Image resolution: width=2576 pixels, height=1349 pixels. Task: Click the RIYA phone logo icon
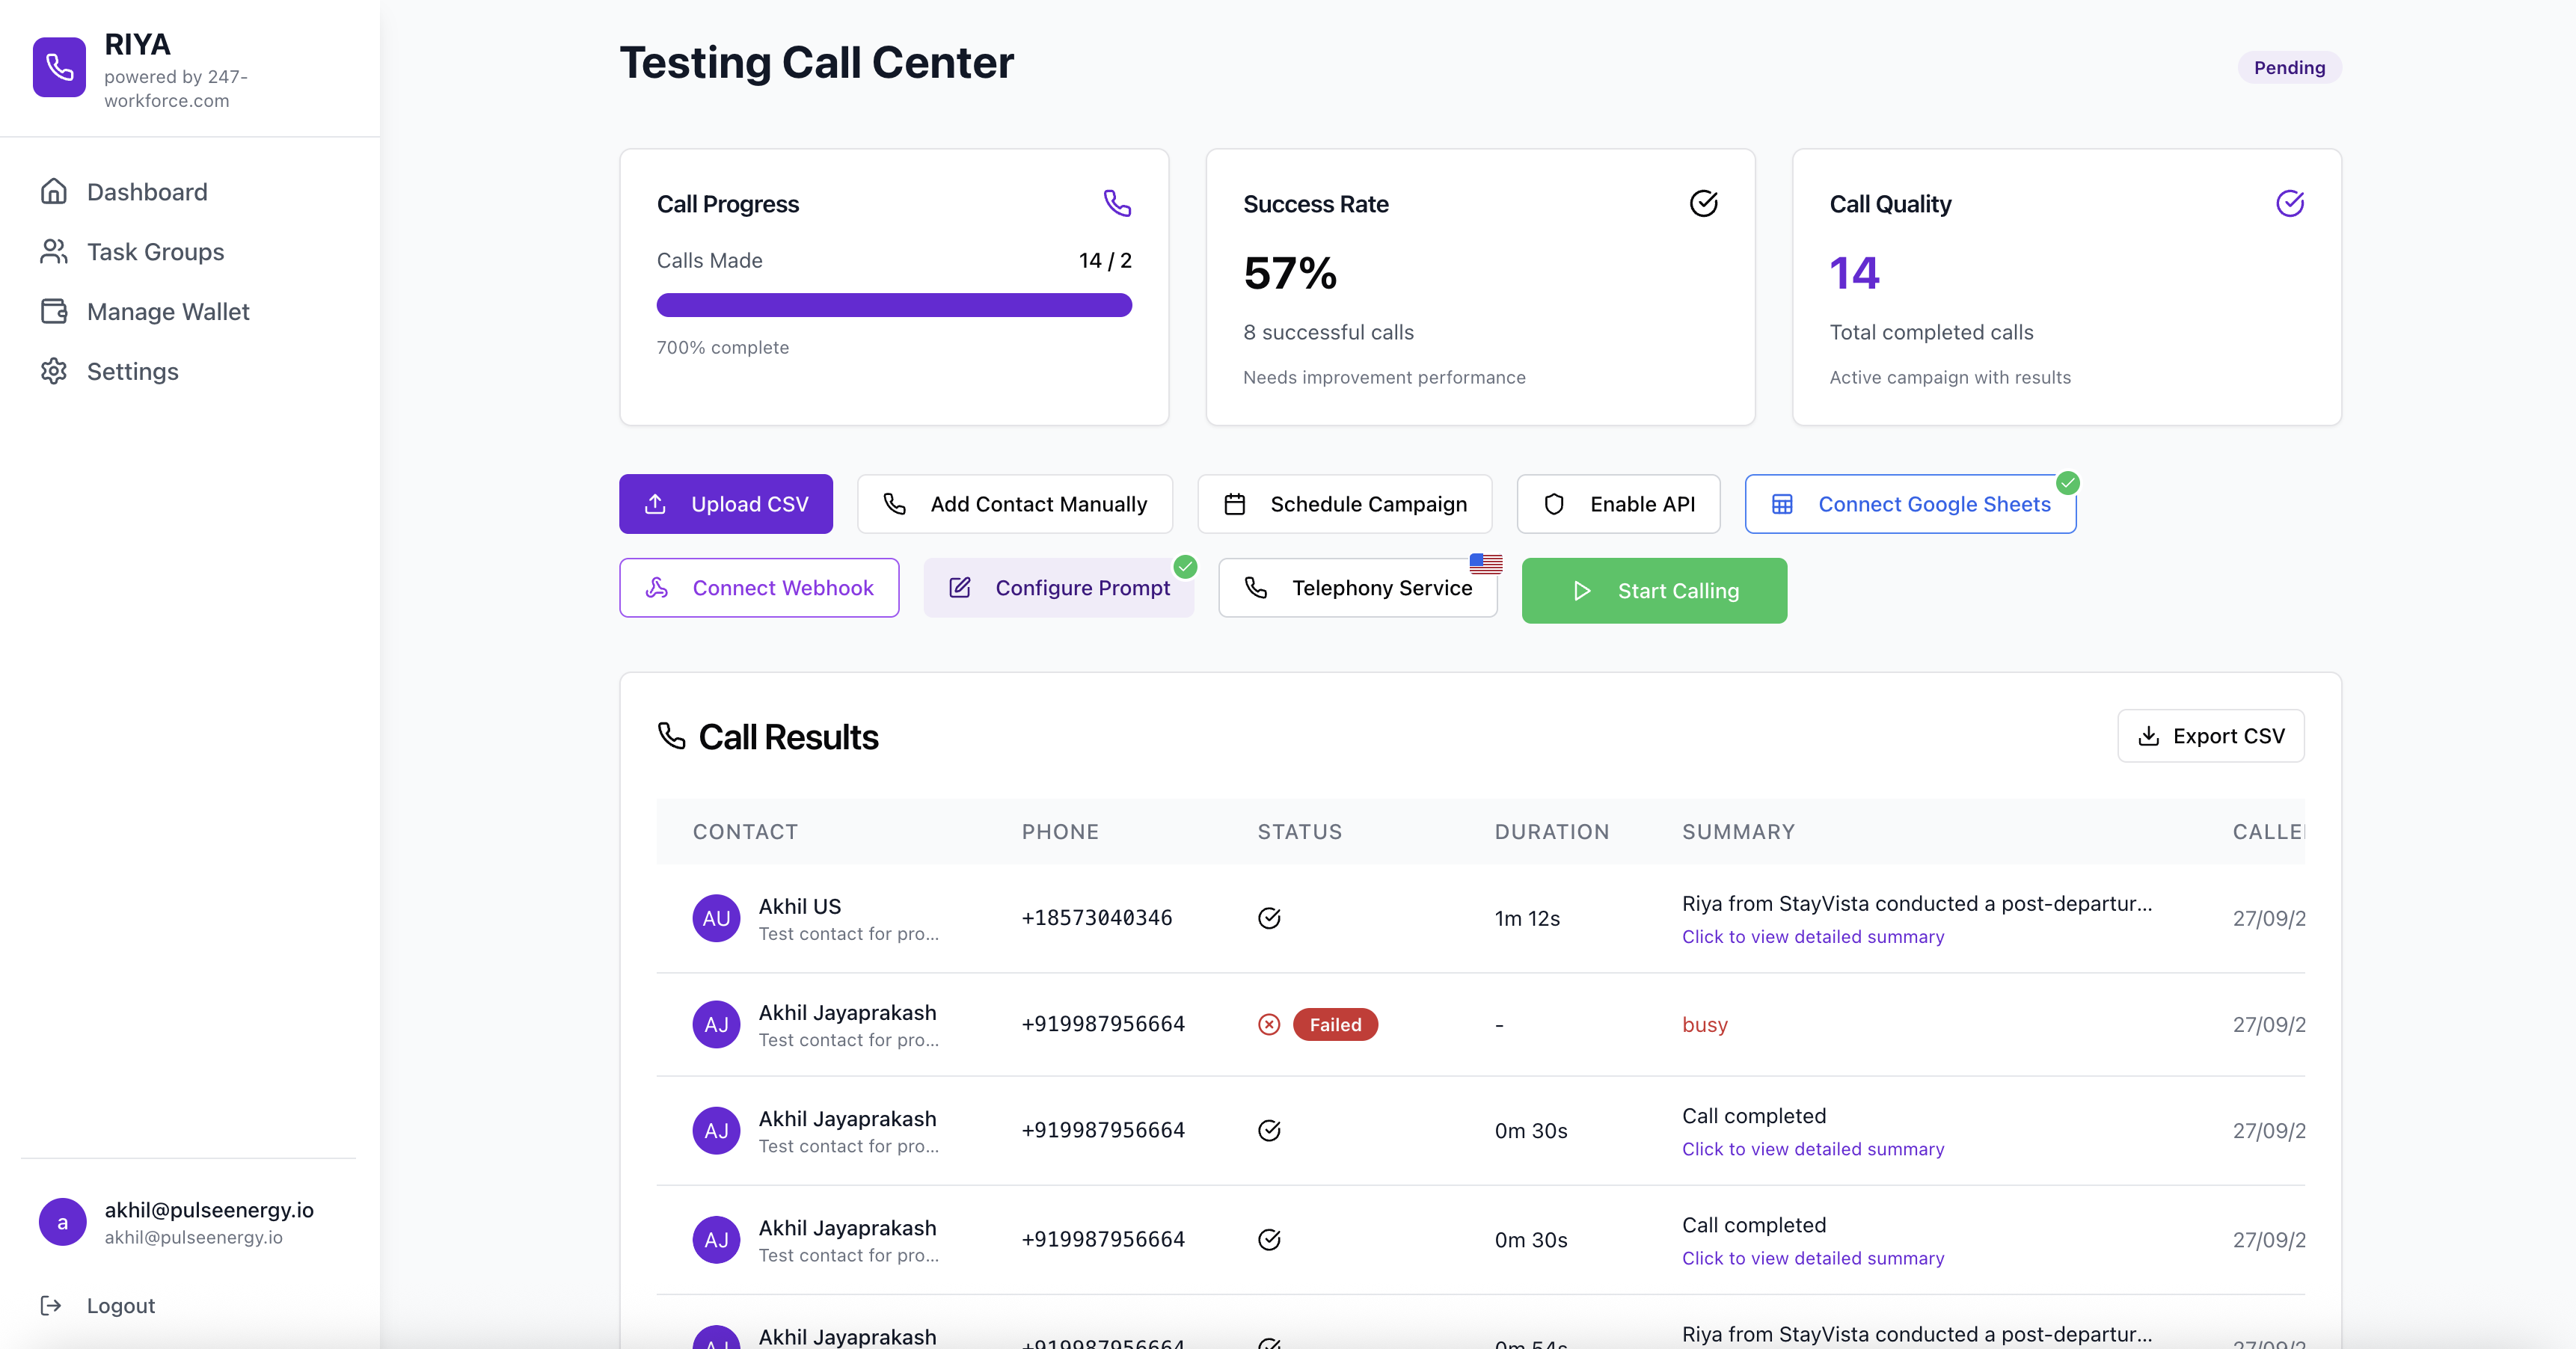[59, 67]
